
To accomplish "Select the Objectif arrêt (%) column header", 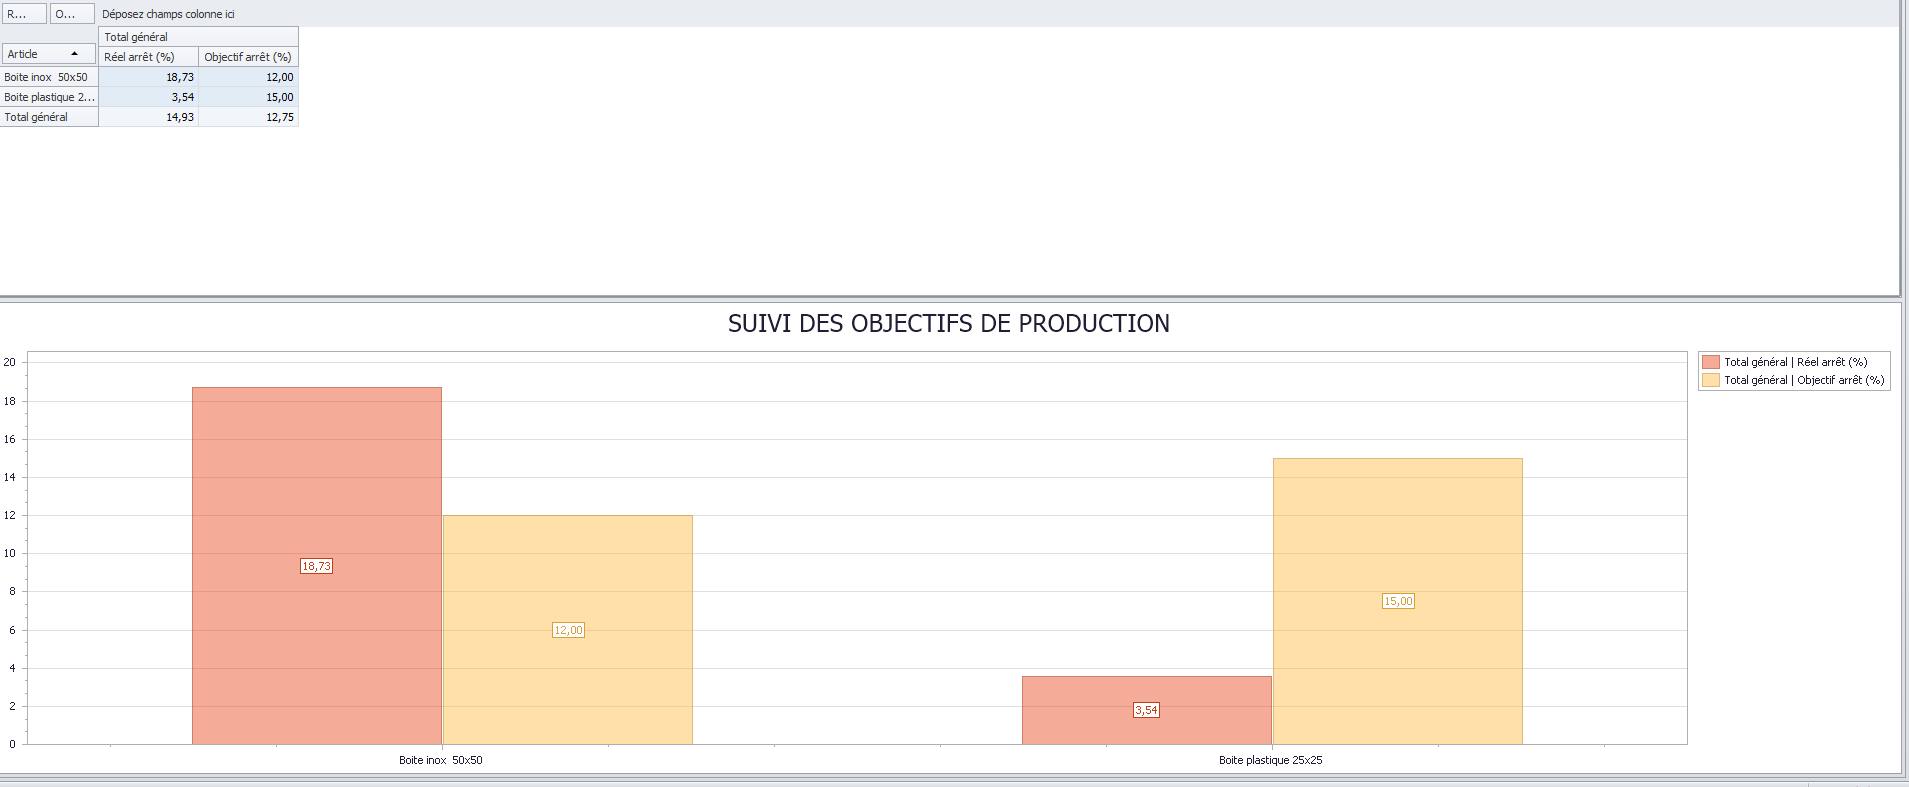I will (248, 57).
